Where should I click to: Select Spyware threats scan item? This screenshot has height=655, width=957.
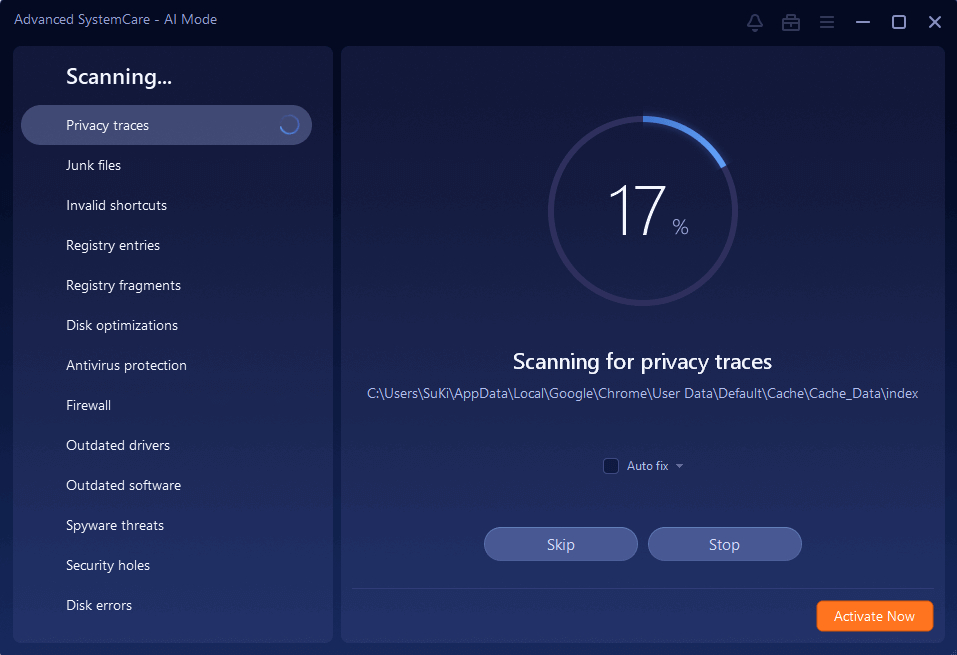click(115, 526)
